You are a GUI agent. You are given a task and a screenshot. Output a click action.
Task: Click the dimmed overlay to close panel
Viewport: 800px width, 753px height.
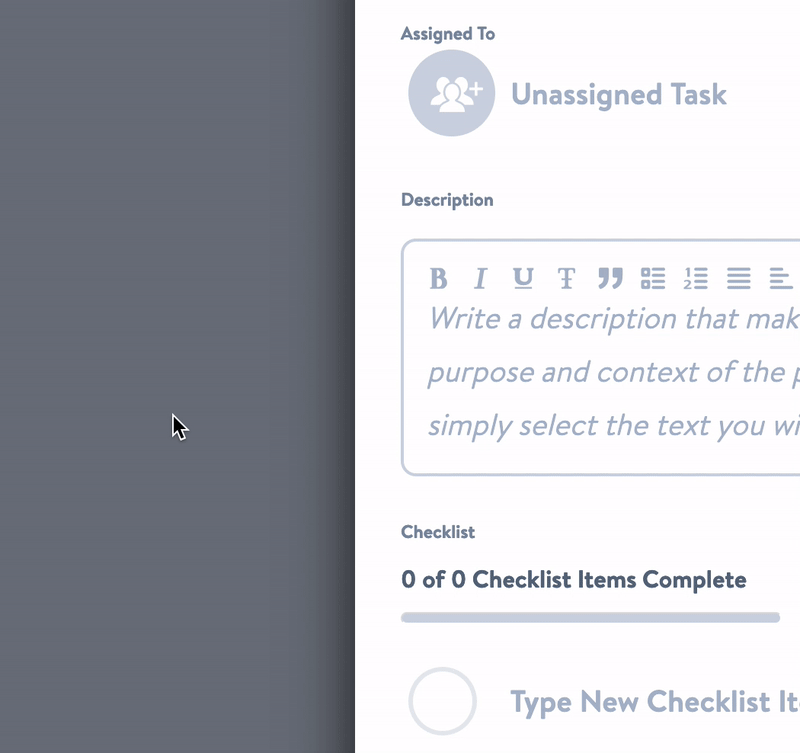[177, 376]
